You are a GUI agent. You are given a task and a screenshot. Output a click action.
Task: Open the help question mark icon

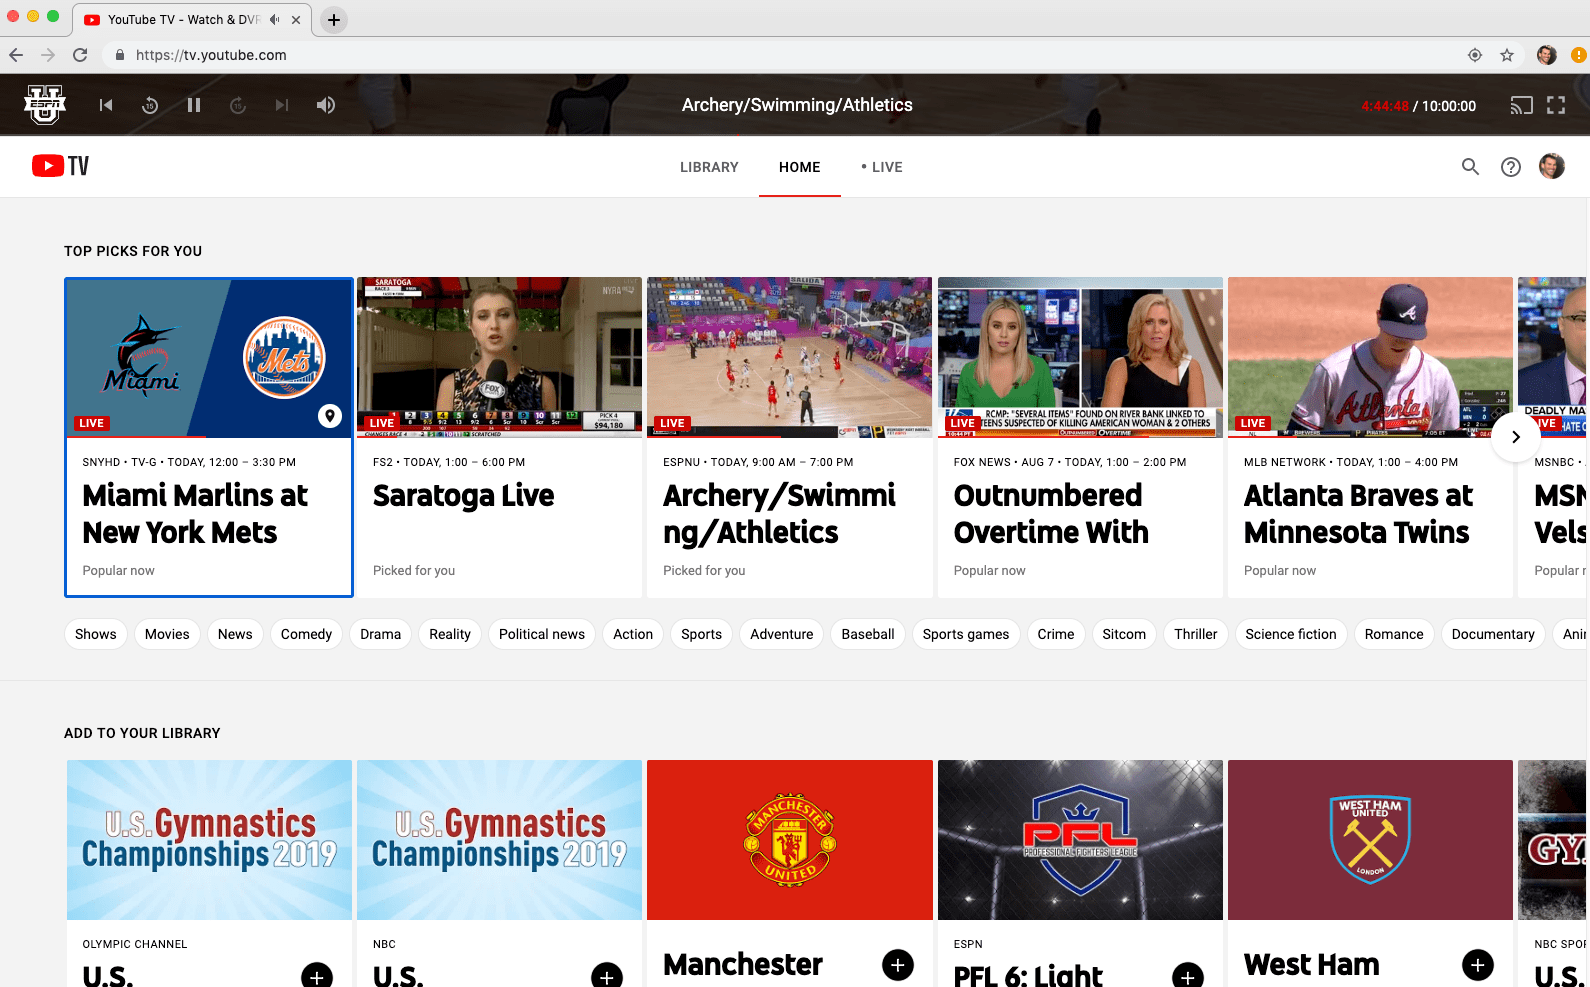click(1511, 167)
